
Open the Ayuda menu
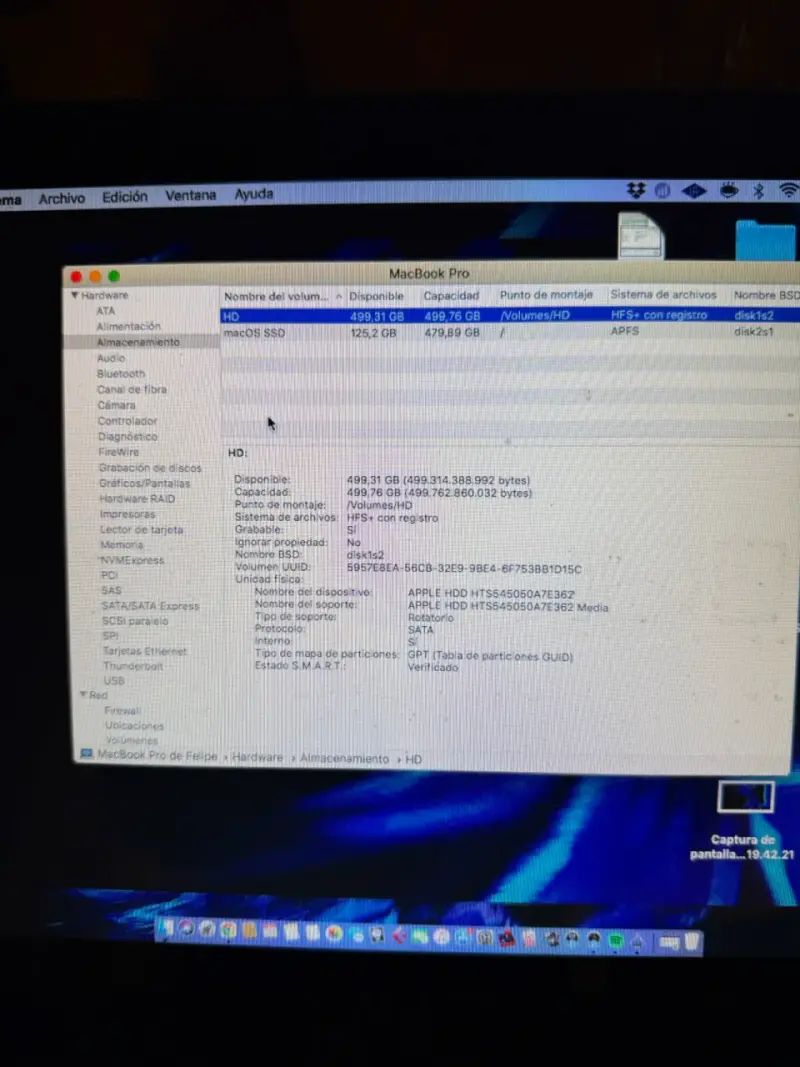pos(254,194)
